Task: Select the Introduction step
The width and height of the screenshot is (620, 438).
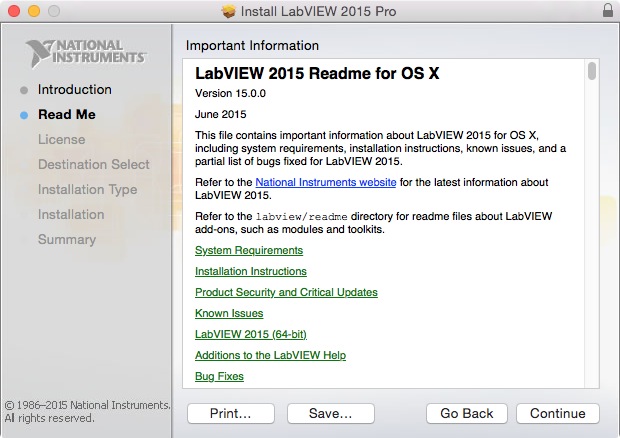Action: (x=74, y=89)
